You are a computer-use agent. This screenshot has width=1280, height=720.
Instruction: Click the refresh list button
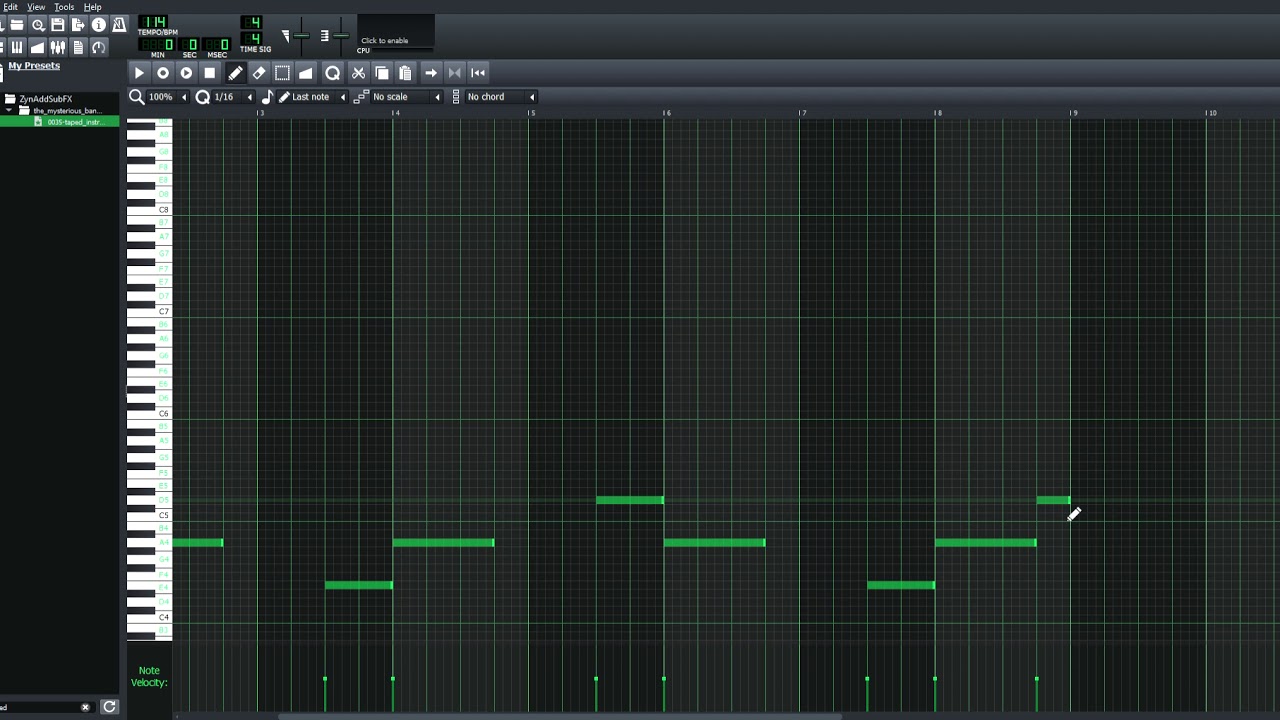click(109, 707)
